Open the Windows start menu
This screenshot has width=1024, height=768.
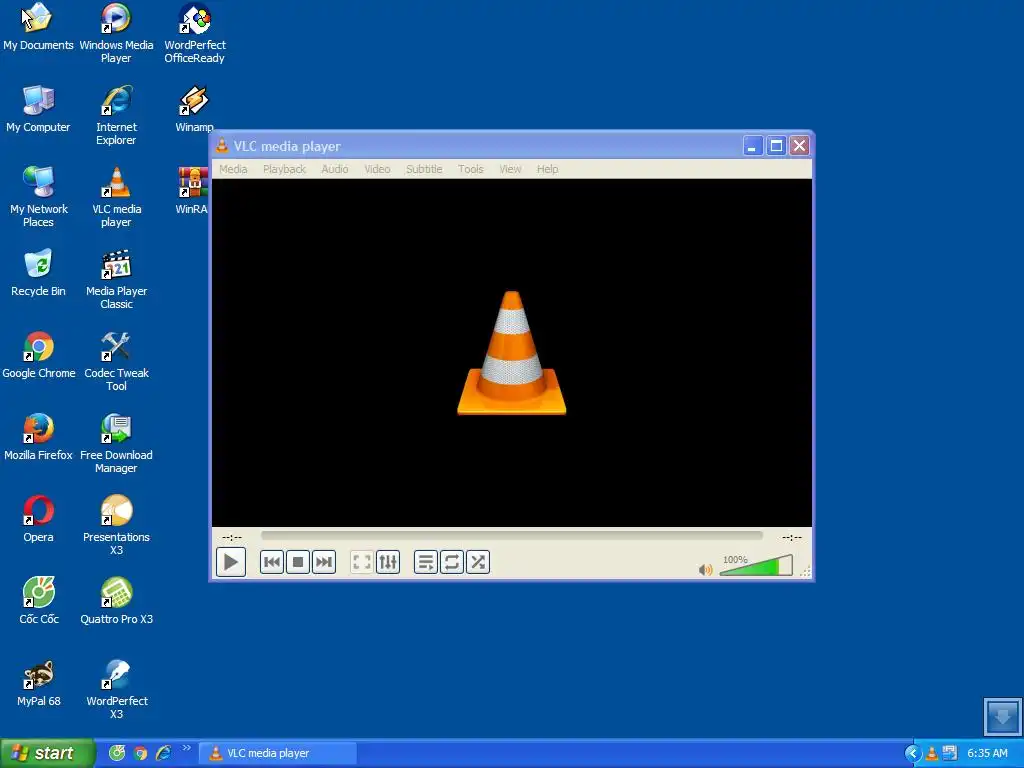tap(47, 753)
